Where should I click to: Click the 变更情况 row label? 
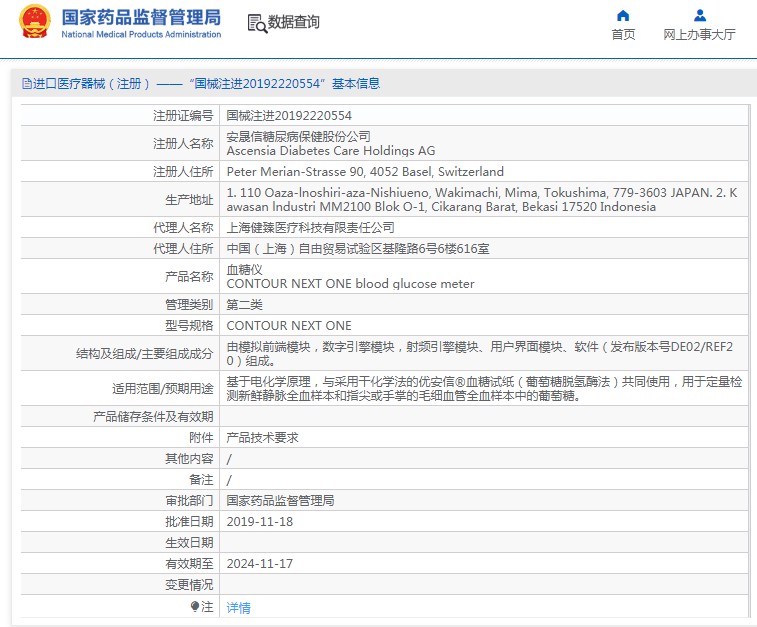pyautogui.click(x=189, y=585)
